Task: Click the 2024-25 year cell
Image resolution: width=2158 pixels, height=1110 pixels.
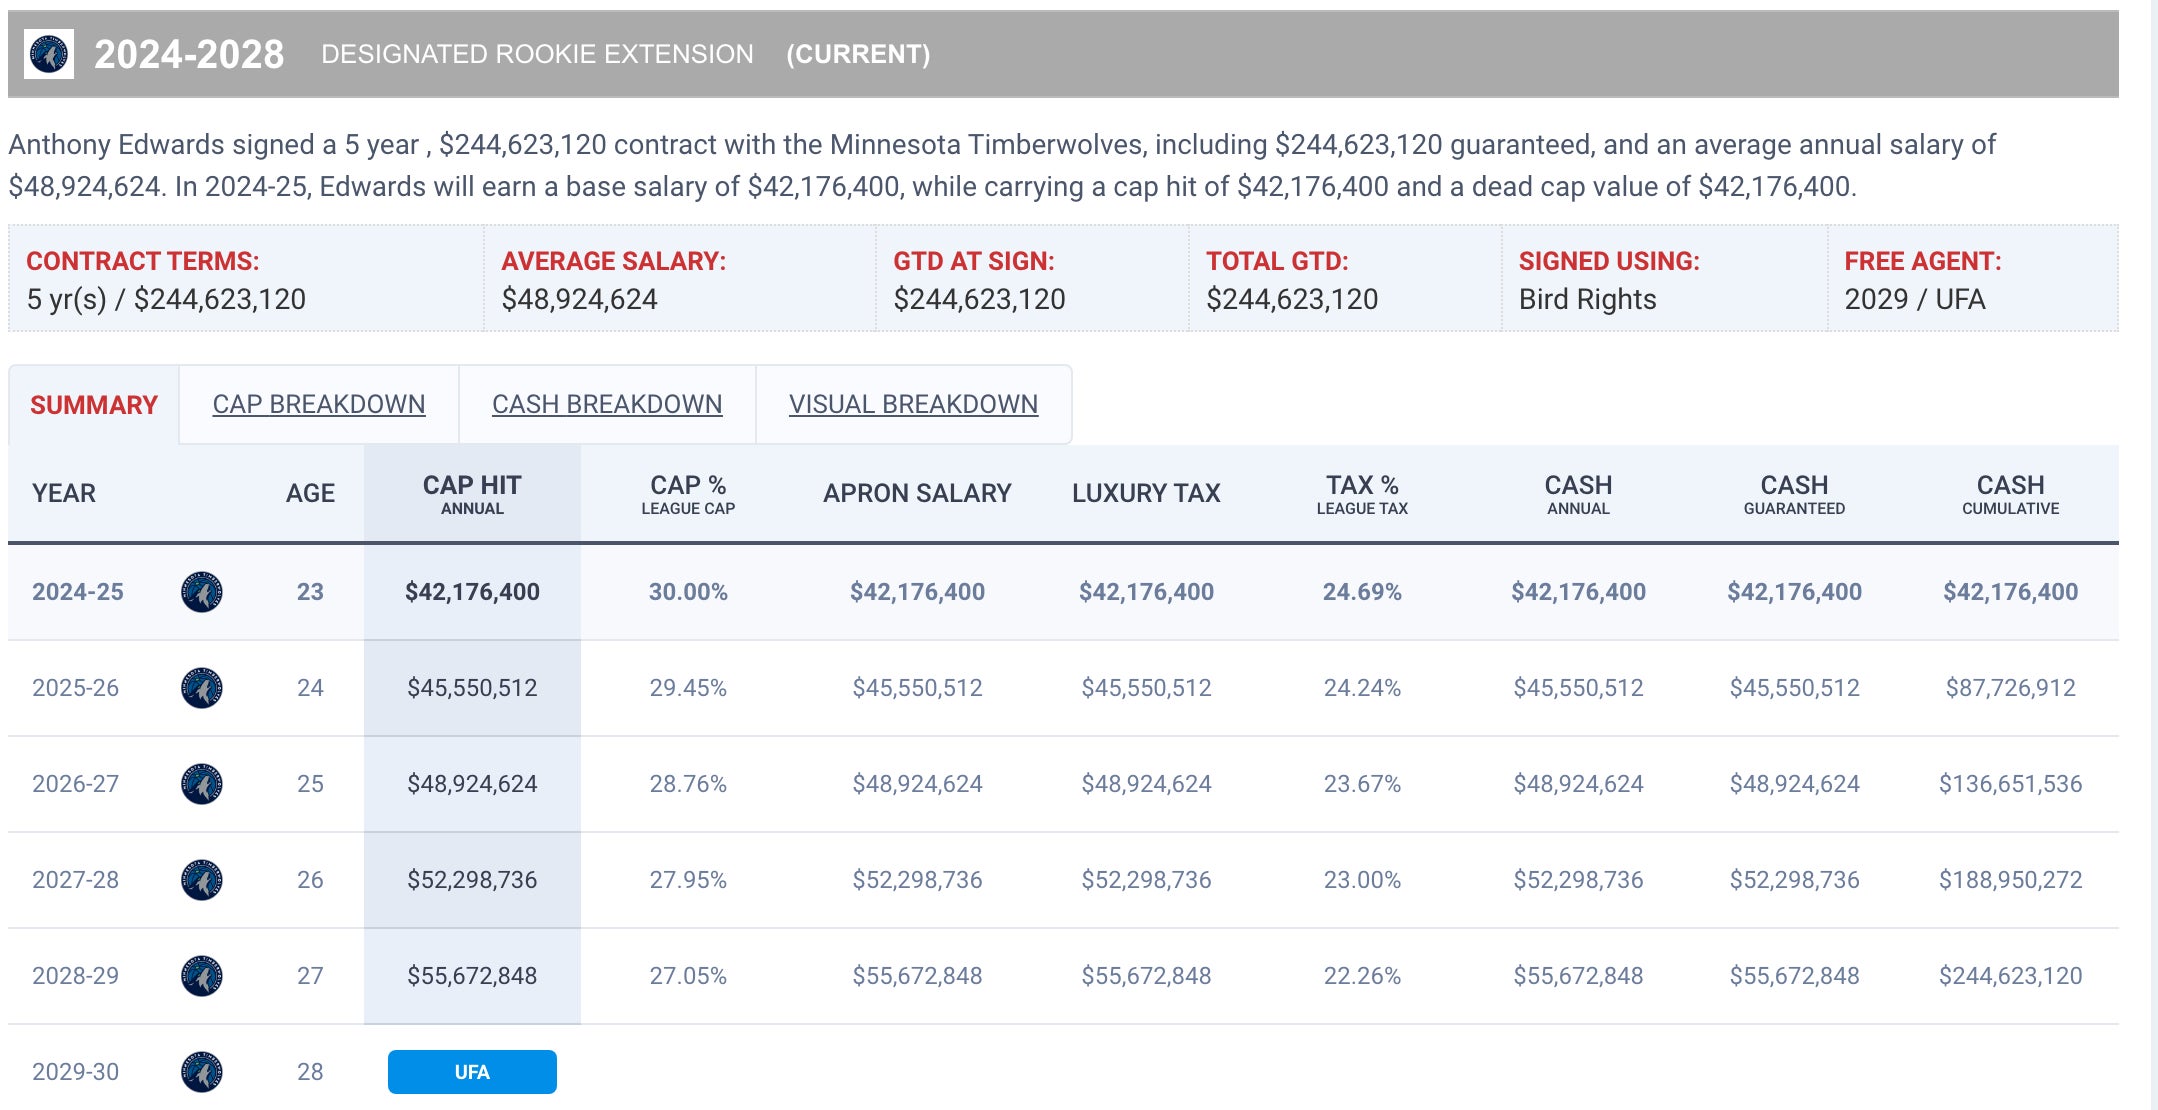Action: tap(78, 592)
